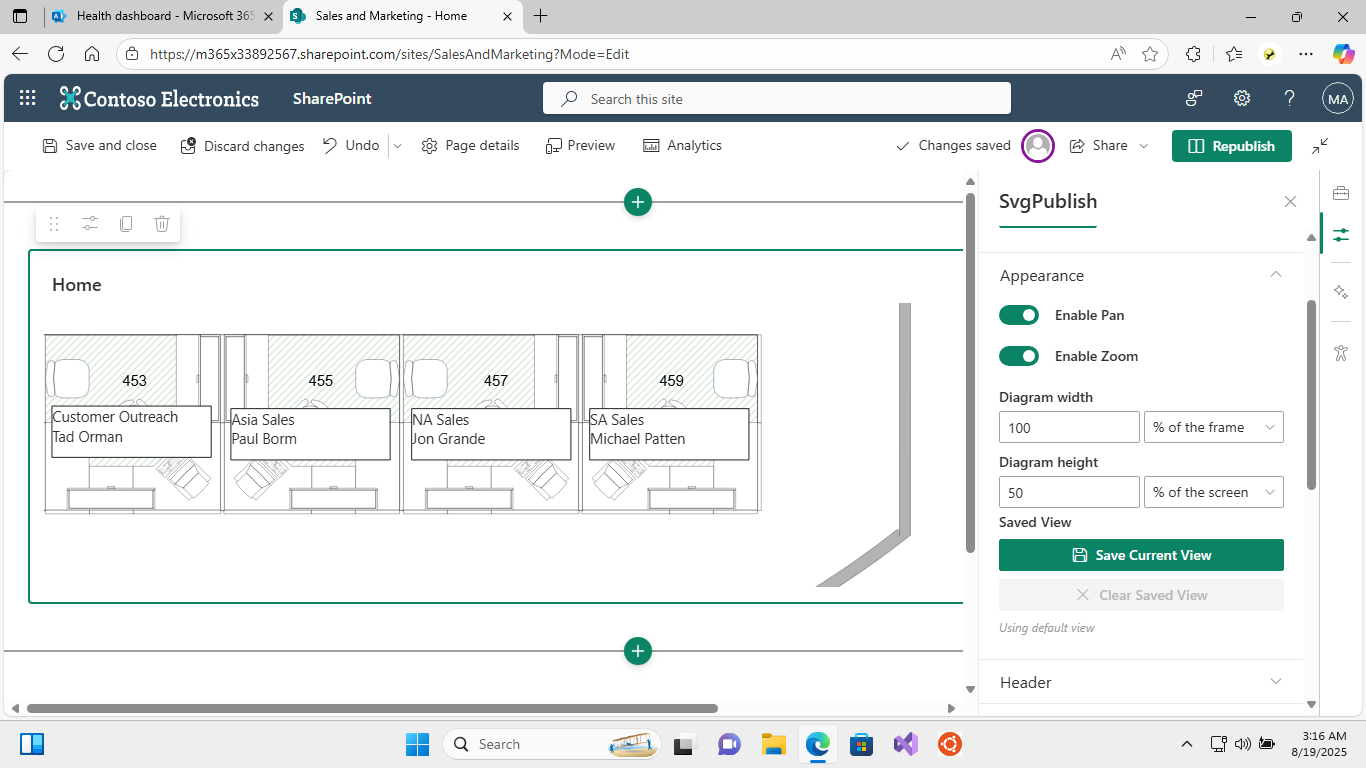Viewport: 1366px width, 768px height.
Task: Close the SvgPublish property pane
Action: (x=1290, y=202)
